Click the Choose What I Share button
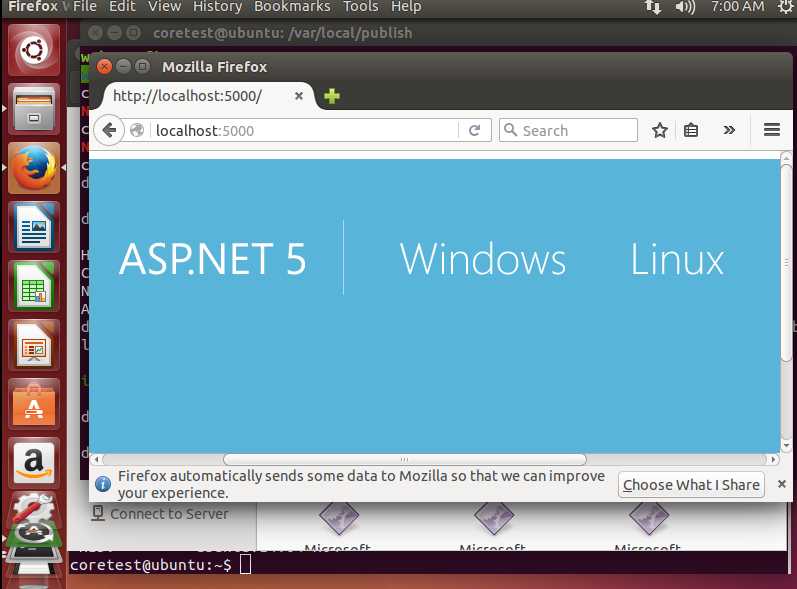The height and width of the screenshot is (589, 797). click(691, 485)
